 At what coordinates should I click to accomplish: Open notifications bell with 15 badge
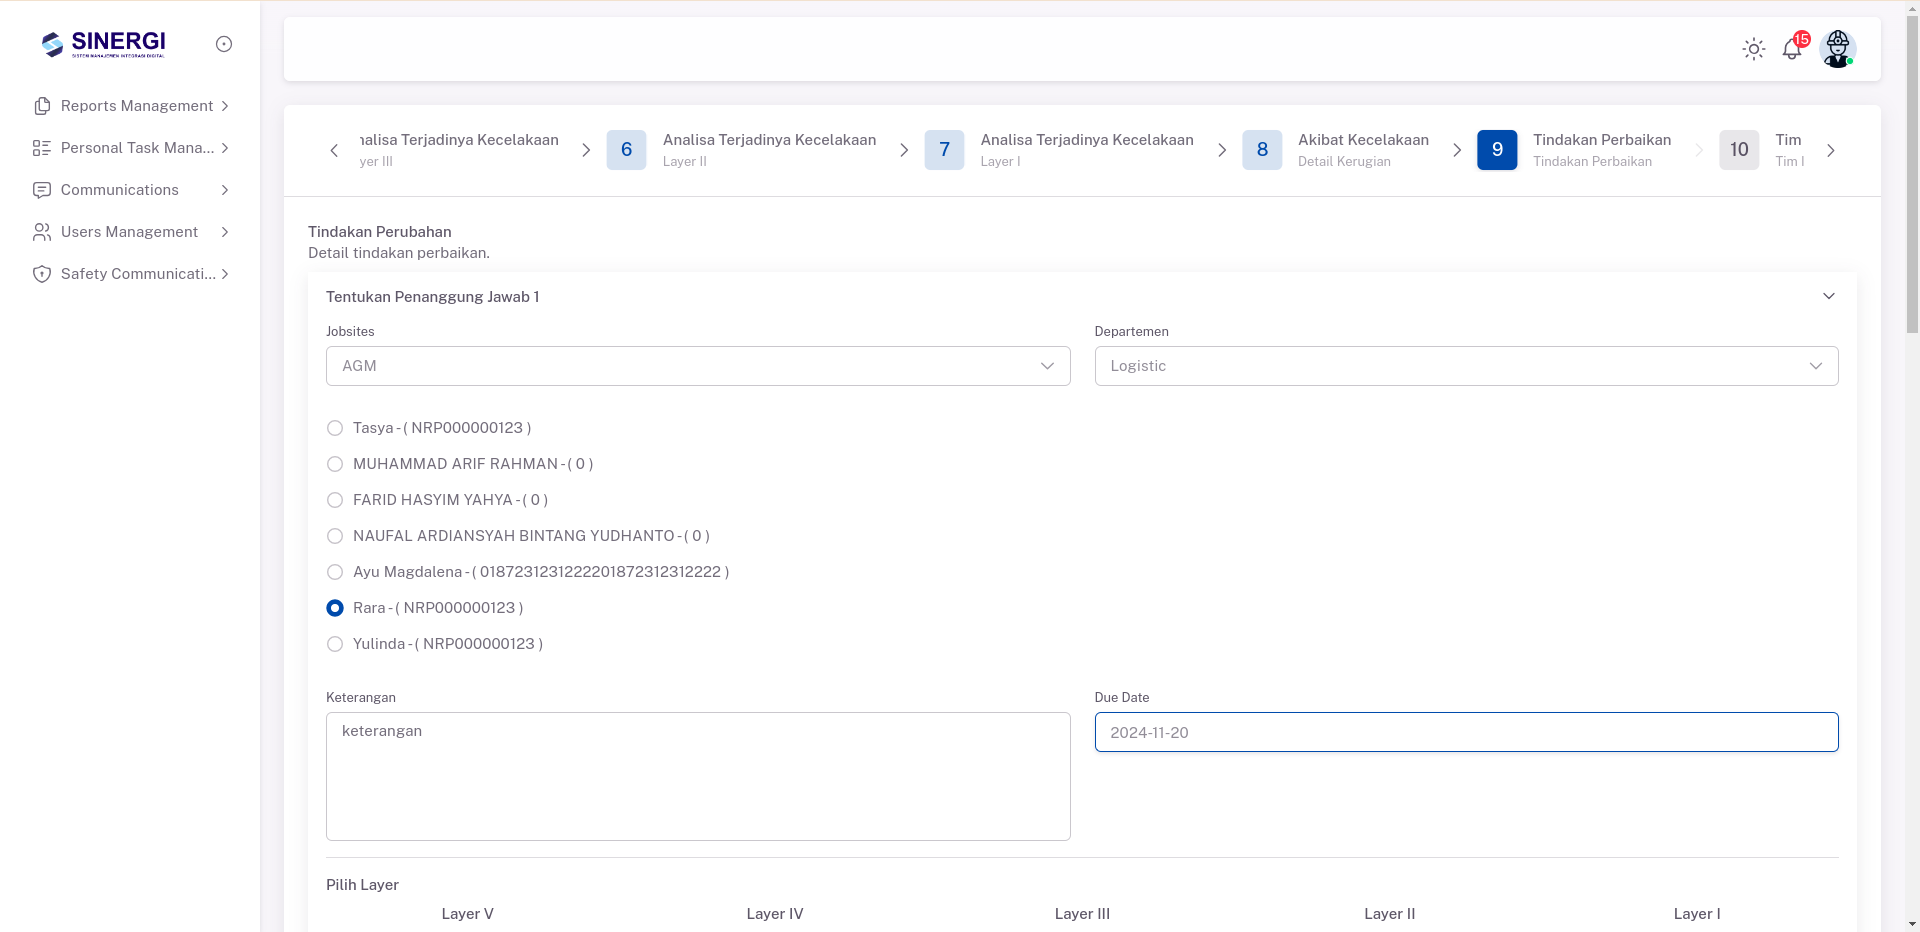pyautogui.click(x=1794, y=48)
